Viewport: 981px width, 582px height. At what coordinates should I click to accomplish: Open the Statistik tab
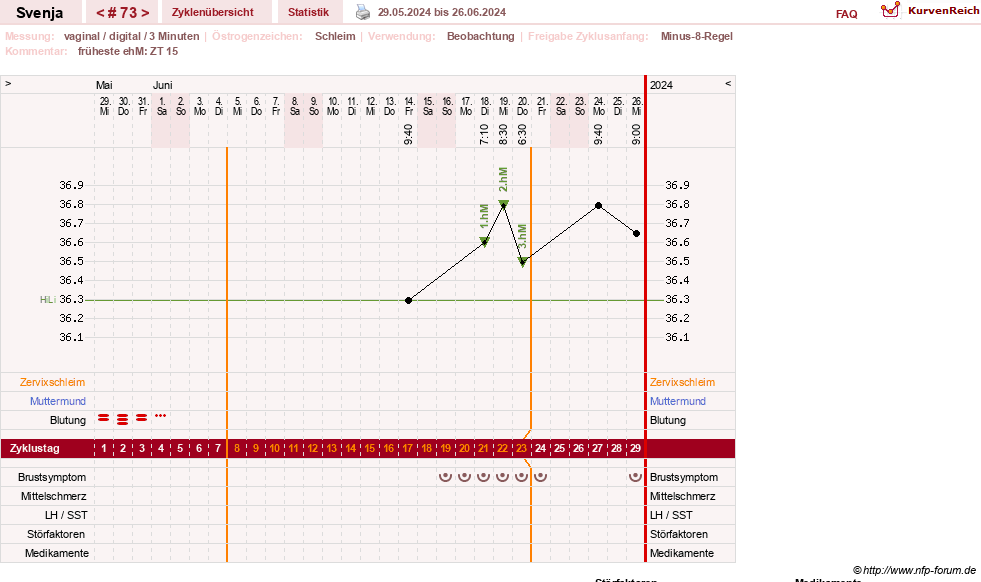click(308, 12)
